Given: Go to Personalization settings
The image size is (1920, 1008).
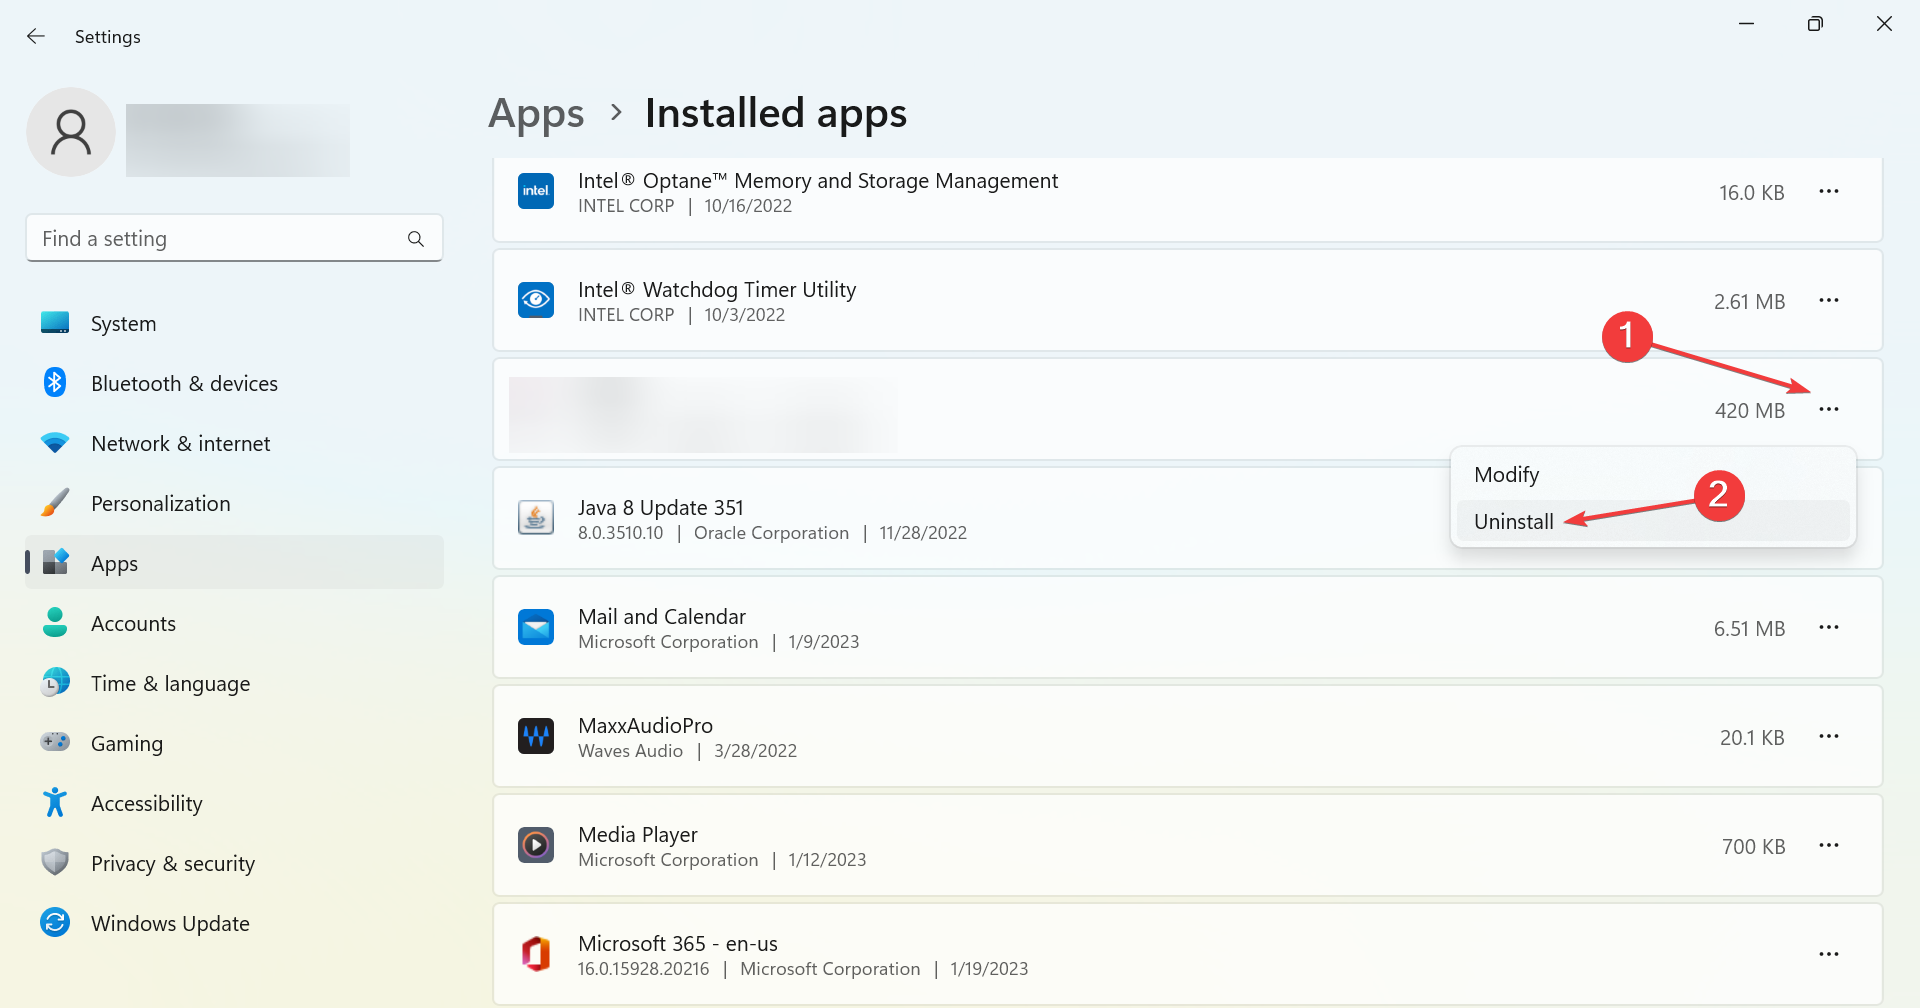Looking at the screenshot, I should click(234, 503).
